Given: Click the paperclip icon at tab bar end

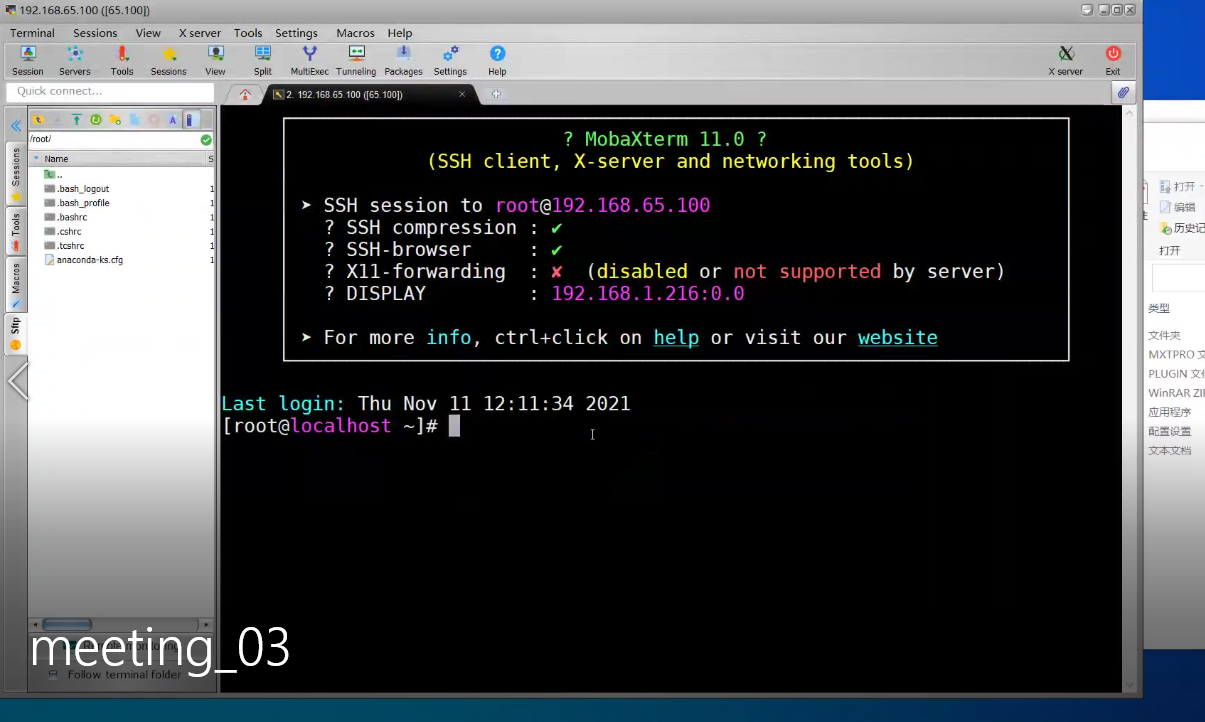Looking at the screenshot, I should 1123,93.
